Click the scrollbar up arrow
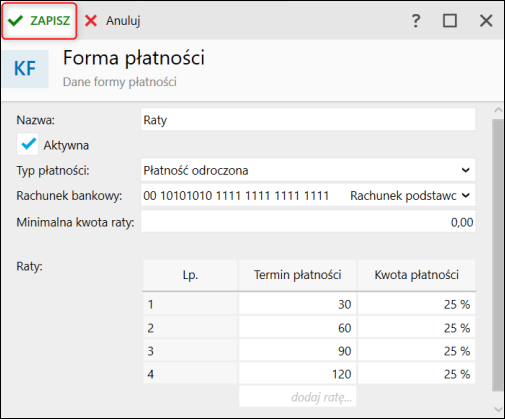Viewport: 505px width, 419px height. click(x=498, y=110)
